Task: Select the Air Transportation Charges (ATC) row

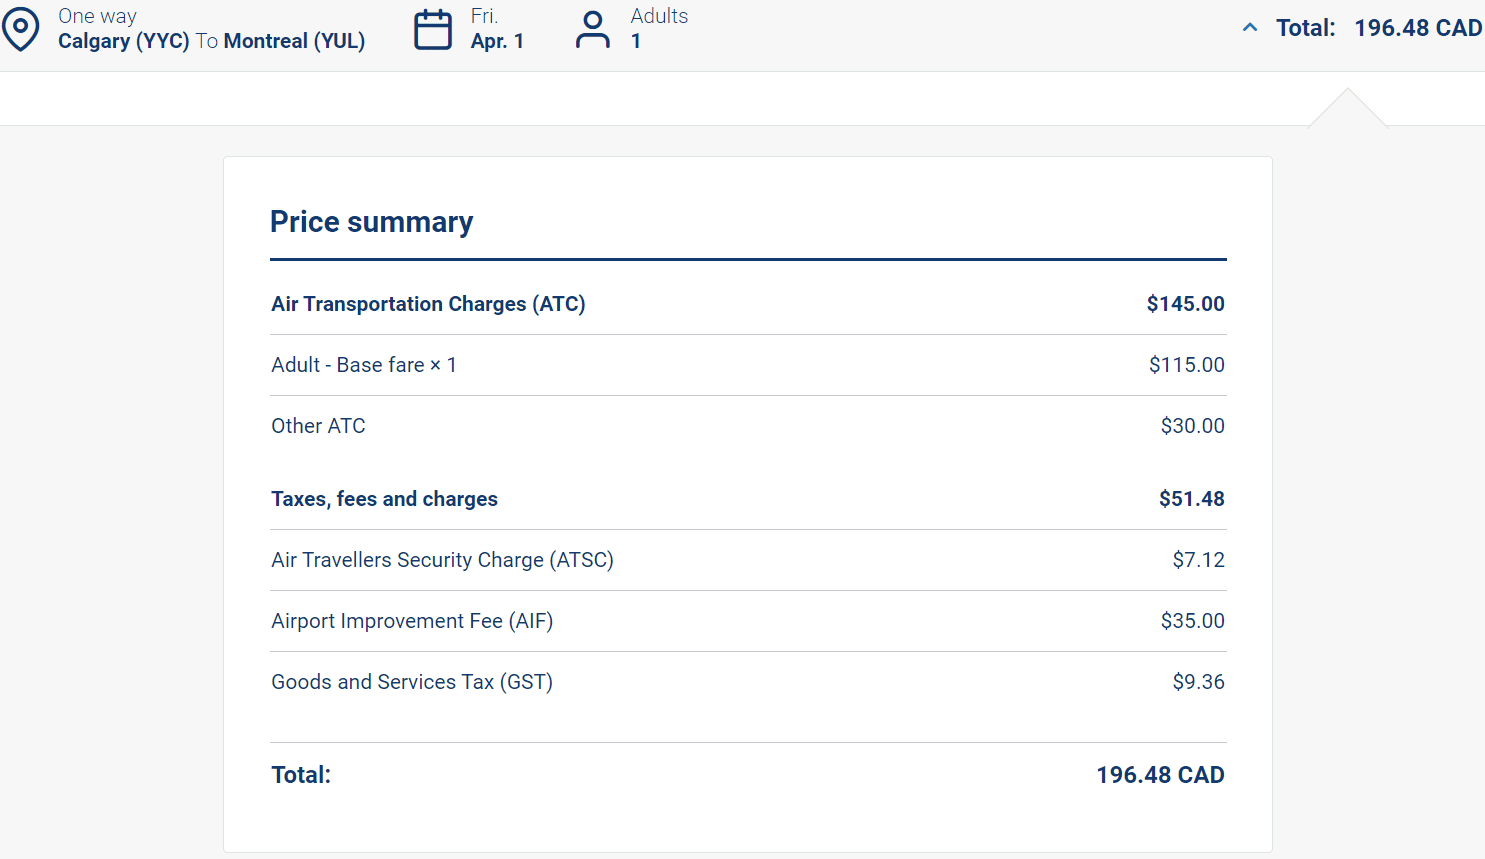Action: click(x=428, y=304)
